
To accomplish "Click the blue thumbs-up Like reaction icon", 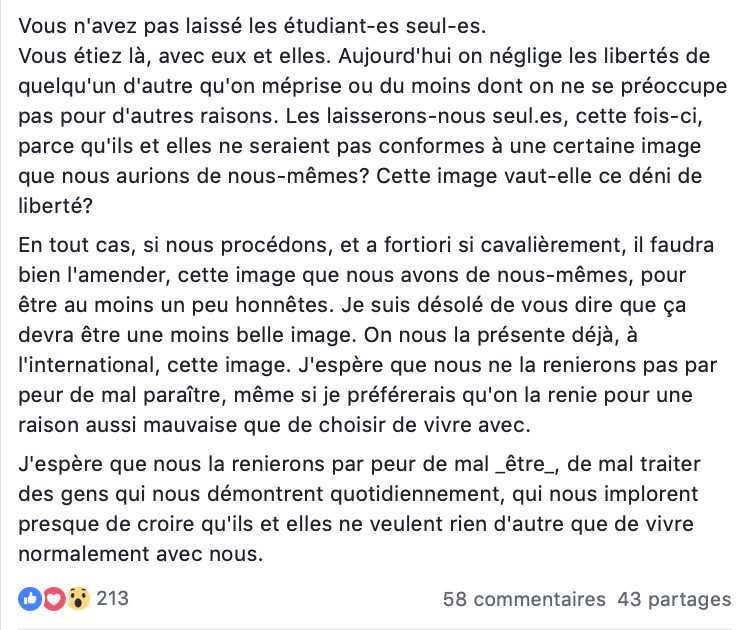I will 30,598.
